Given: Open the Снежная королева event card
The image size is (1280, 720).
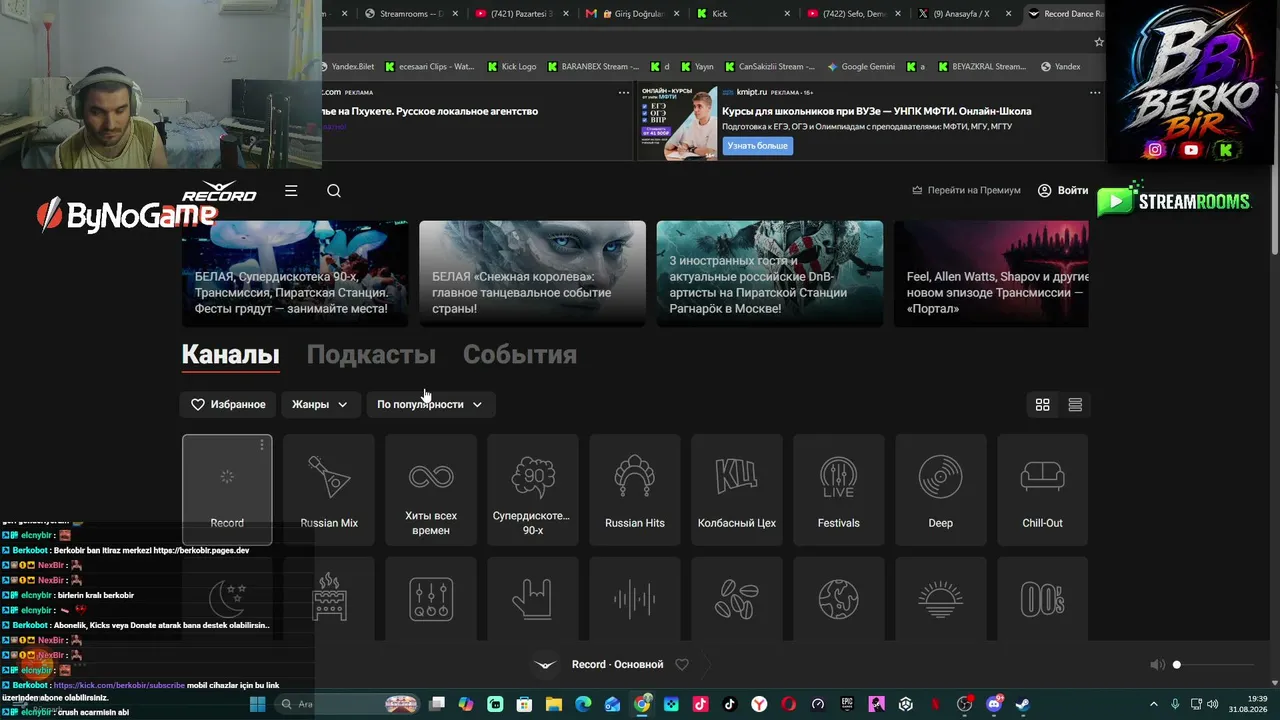Looking at the screenshot, I should [532, 273].
